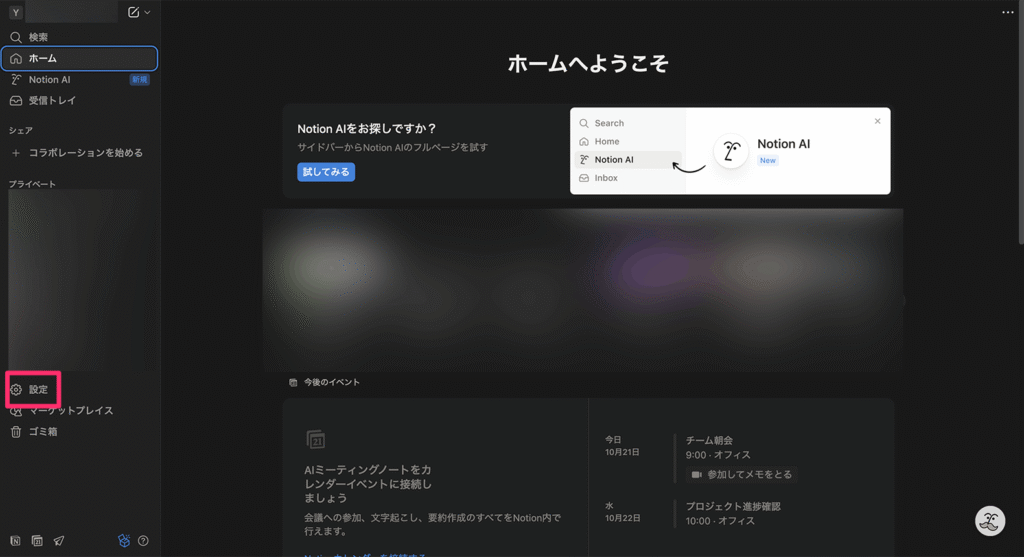
Task: Dismiss the Notion AI banner with X
Action: (877, 121)
